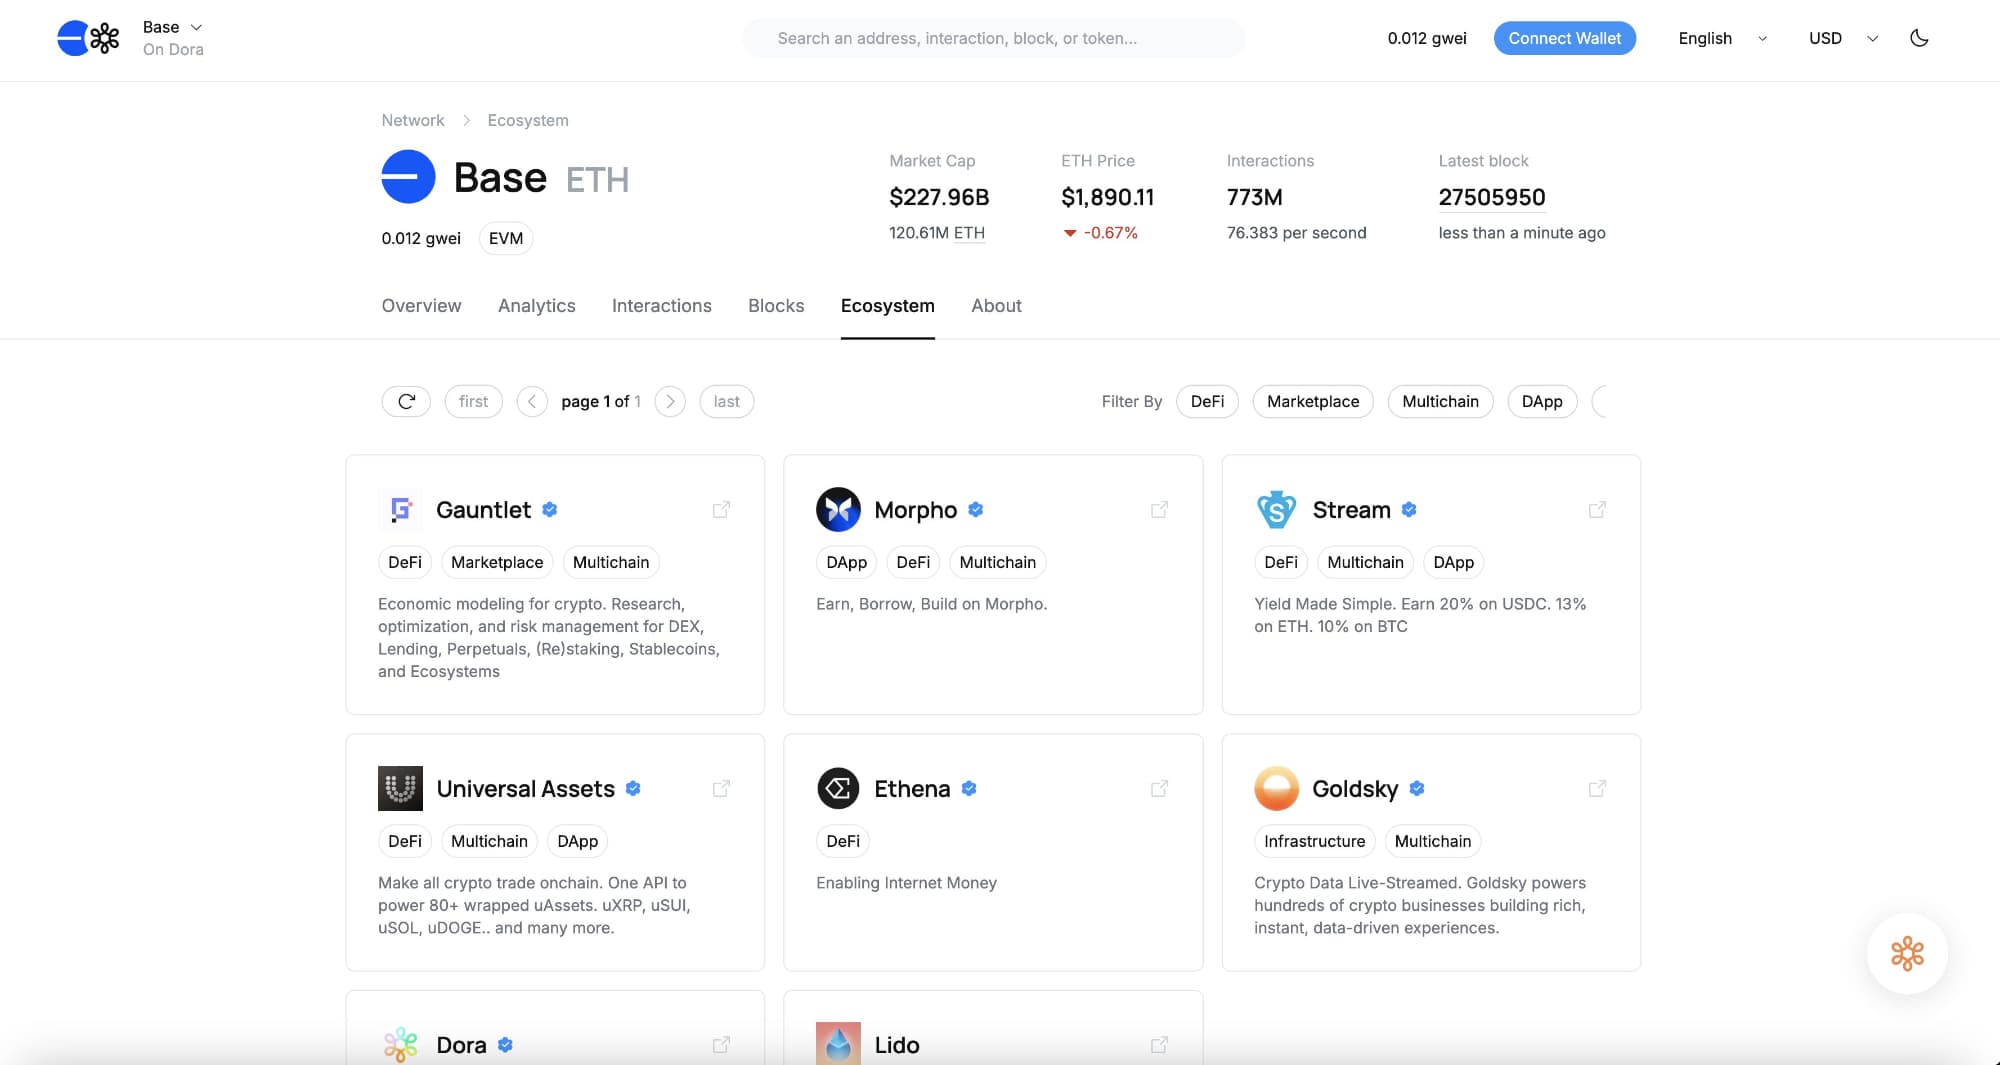Viewport: 2000px width, 1065px height.
Task: Open latest block 27505950 link
Action: [x=1491, y=197]
